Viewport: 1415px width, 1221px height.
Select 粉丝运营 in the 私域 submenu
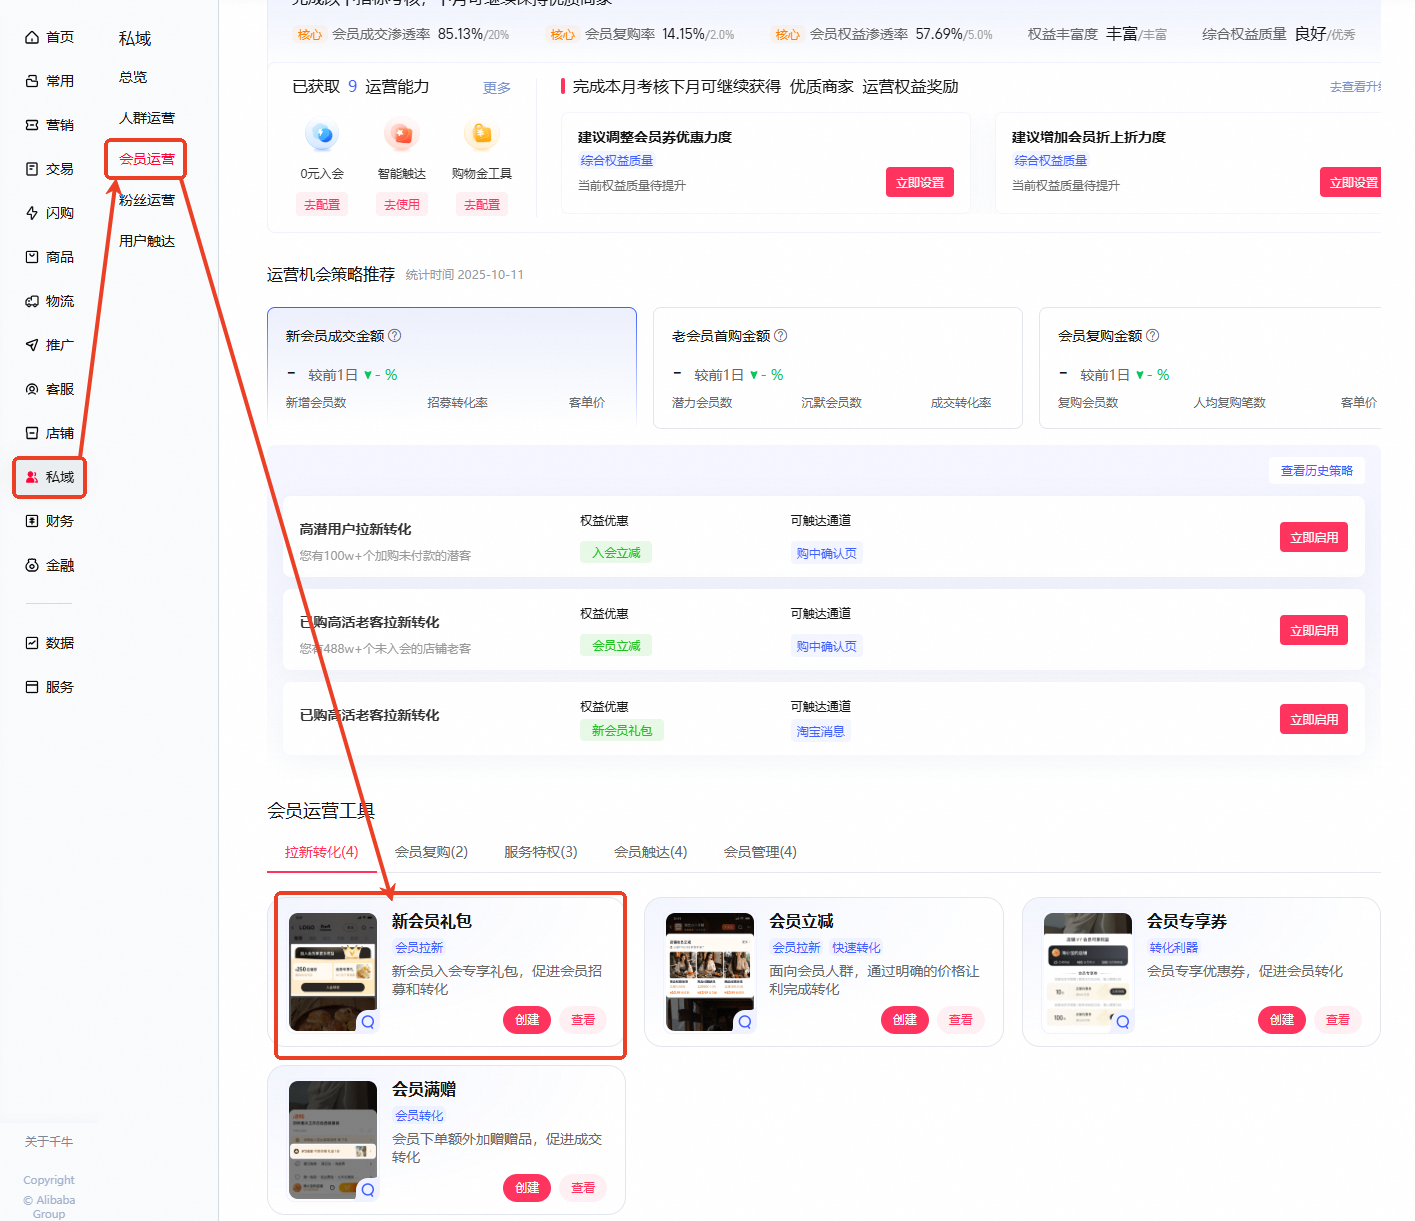point(147,200)
